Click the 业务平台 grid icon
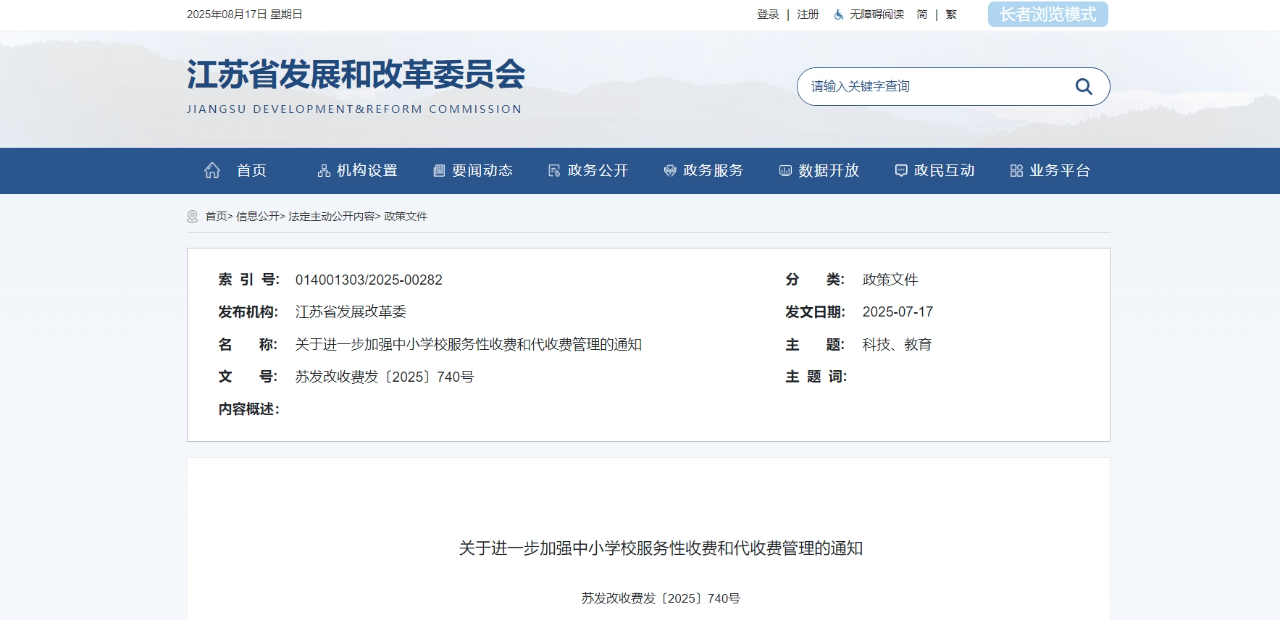This screenshot has width=1280, height=620. (x=1016, y=171)
